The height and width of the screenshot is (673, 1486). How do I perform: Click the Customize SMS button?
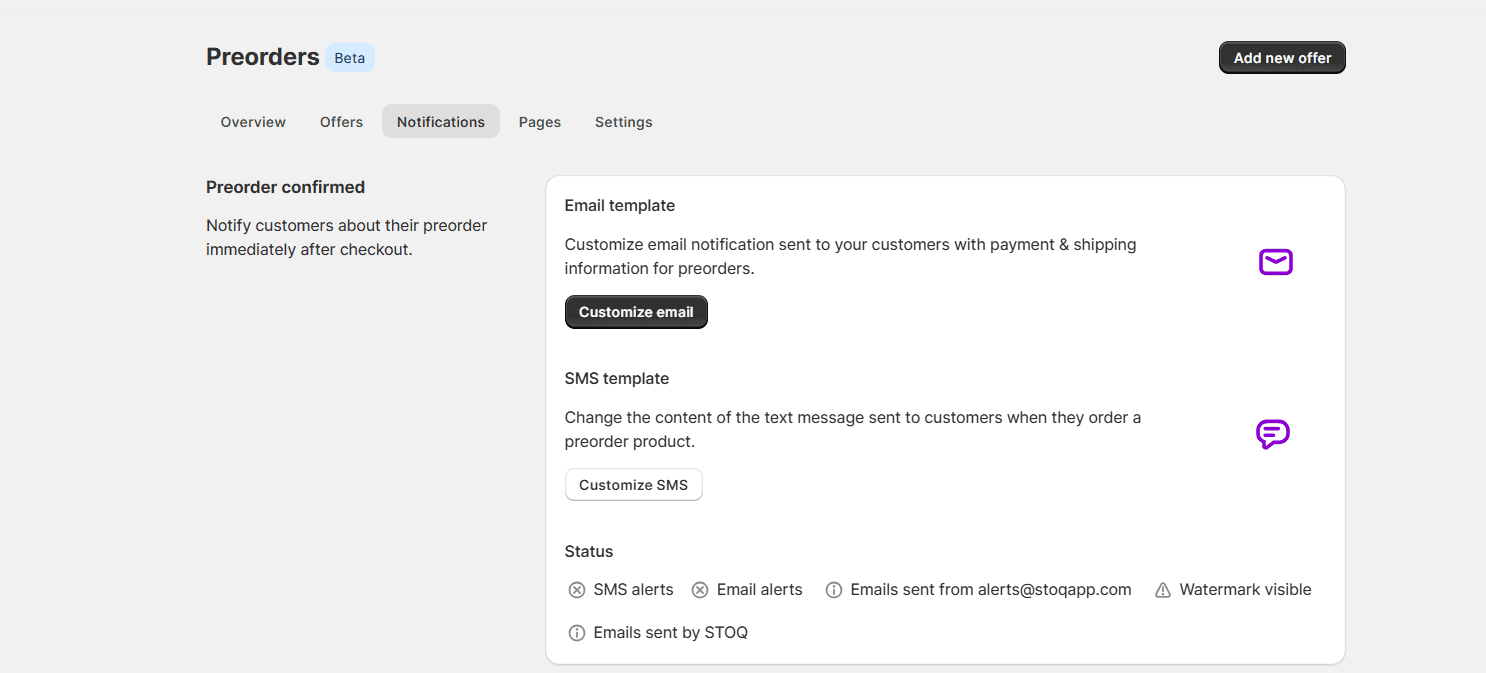pyautogui.click(x=633, y=485)
